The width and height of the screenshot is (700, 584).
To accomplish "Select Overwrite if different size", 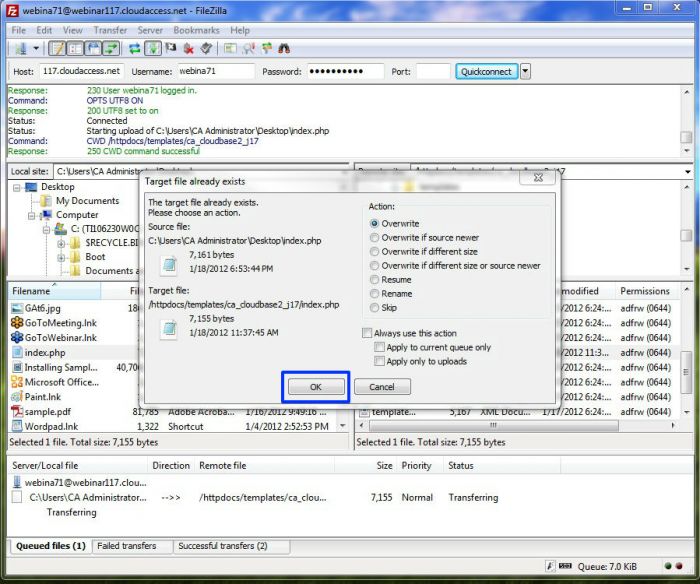I will click(375, 251).
